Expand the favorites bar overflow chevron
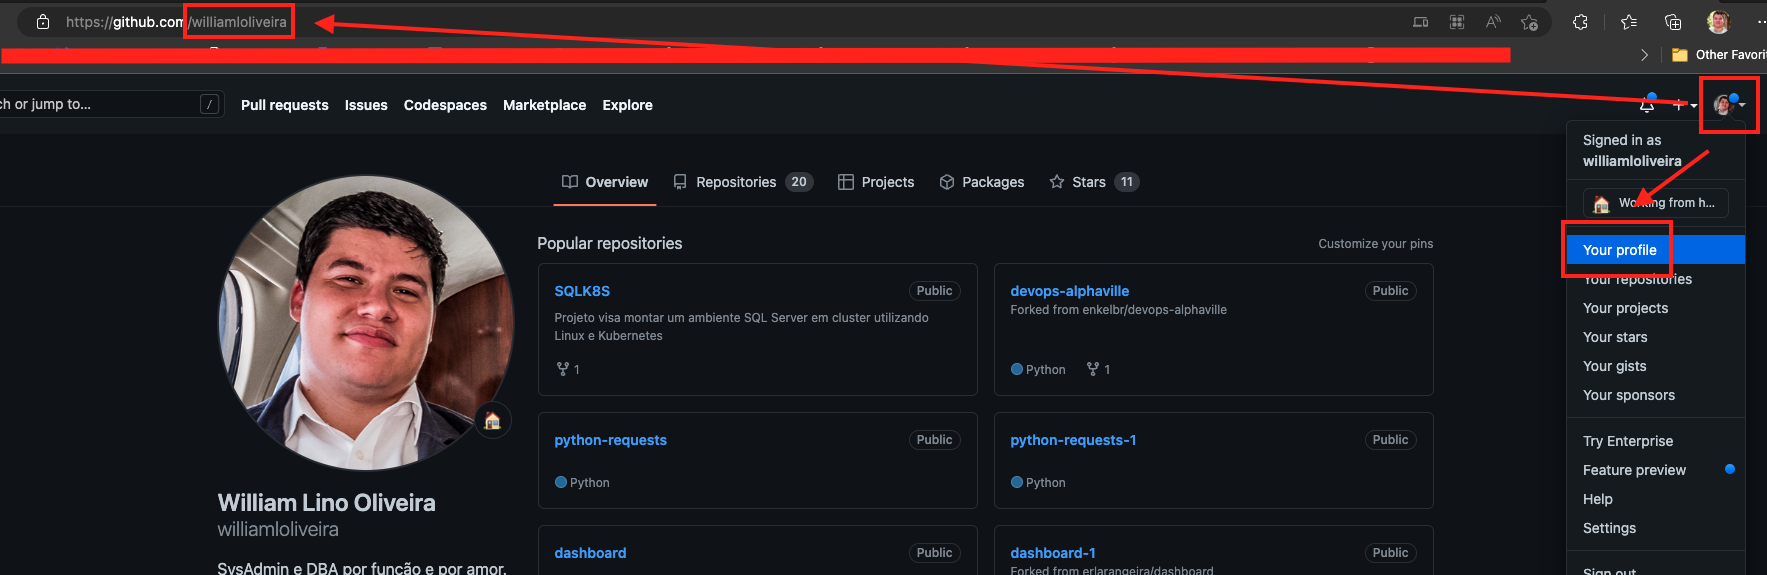1767x575 pixels. tap(1644, 55)
